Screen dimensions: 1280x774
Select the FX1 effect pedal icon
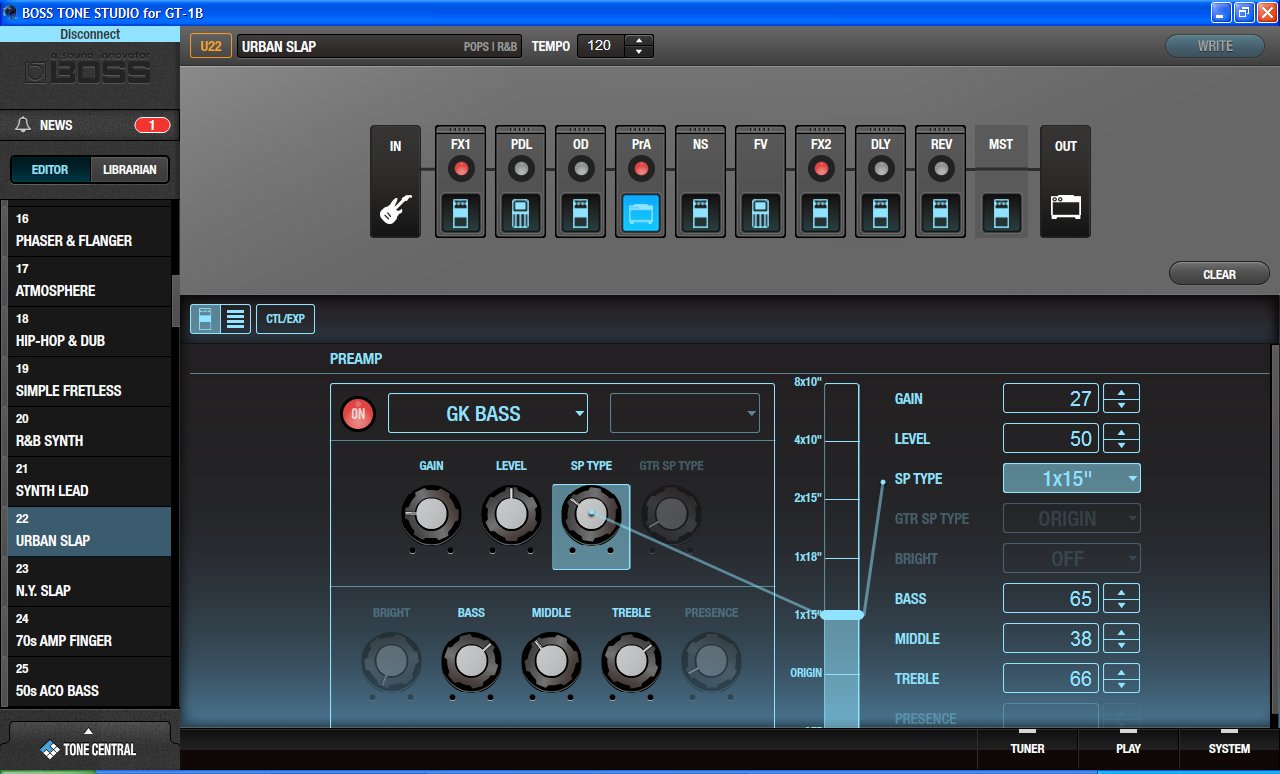point(461,212)
